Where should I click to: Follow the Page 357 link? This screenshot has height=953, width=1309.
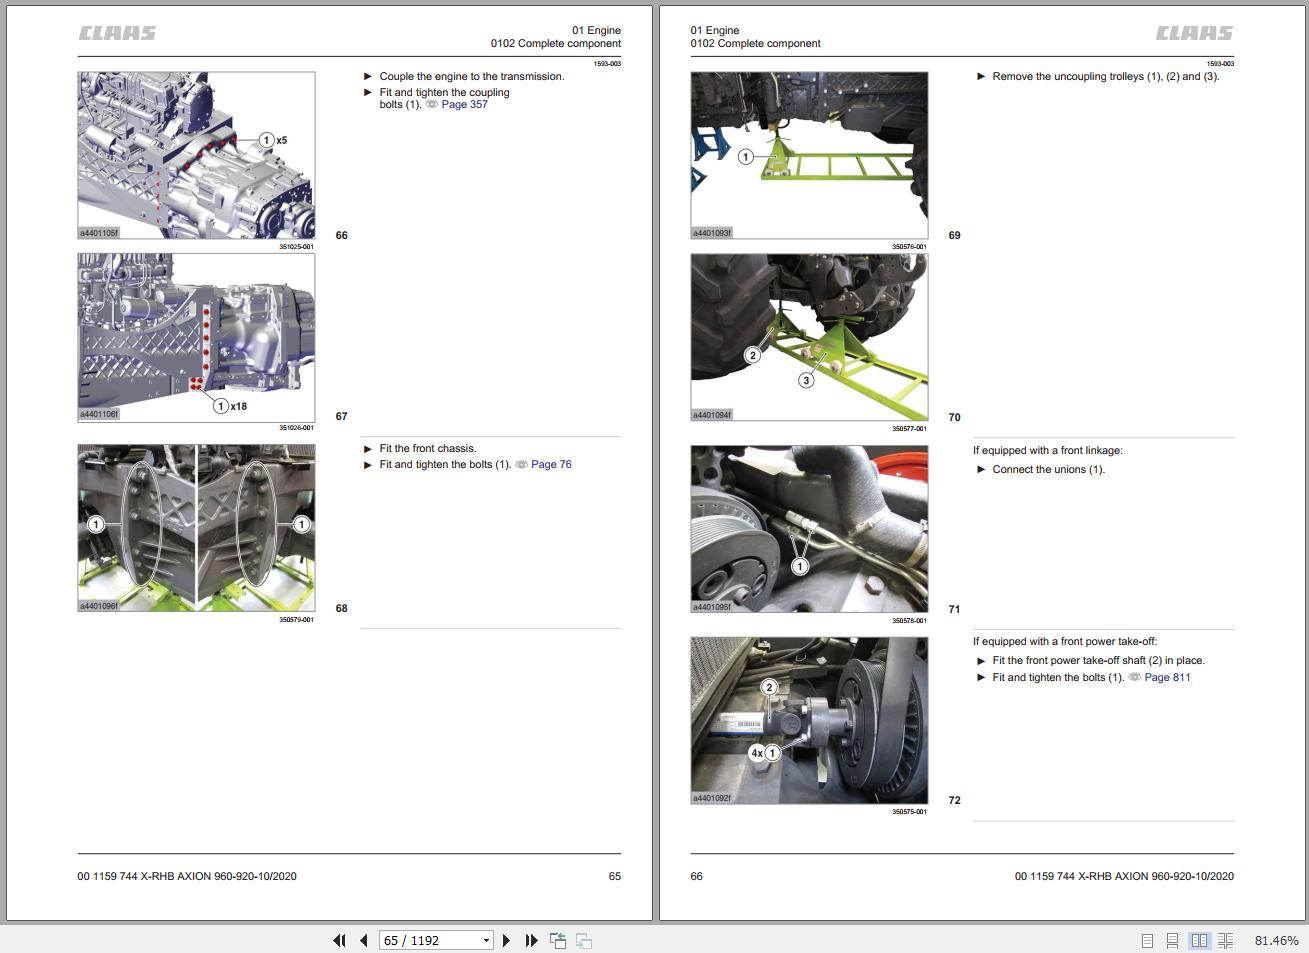pyautogui.click(x=464, y=104)
